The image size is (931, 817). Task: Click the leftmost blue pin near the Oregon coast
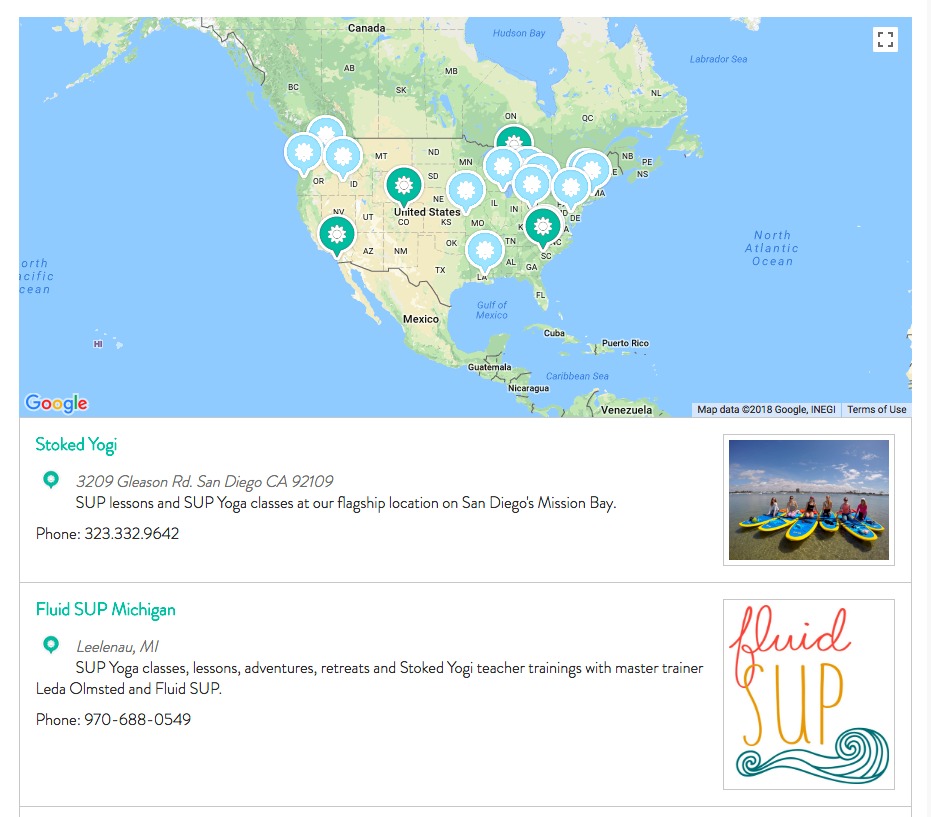click(x=303, y=154)
